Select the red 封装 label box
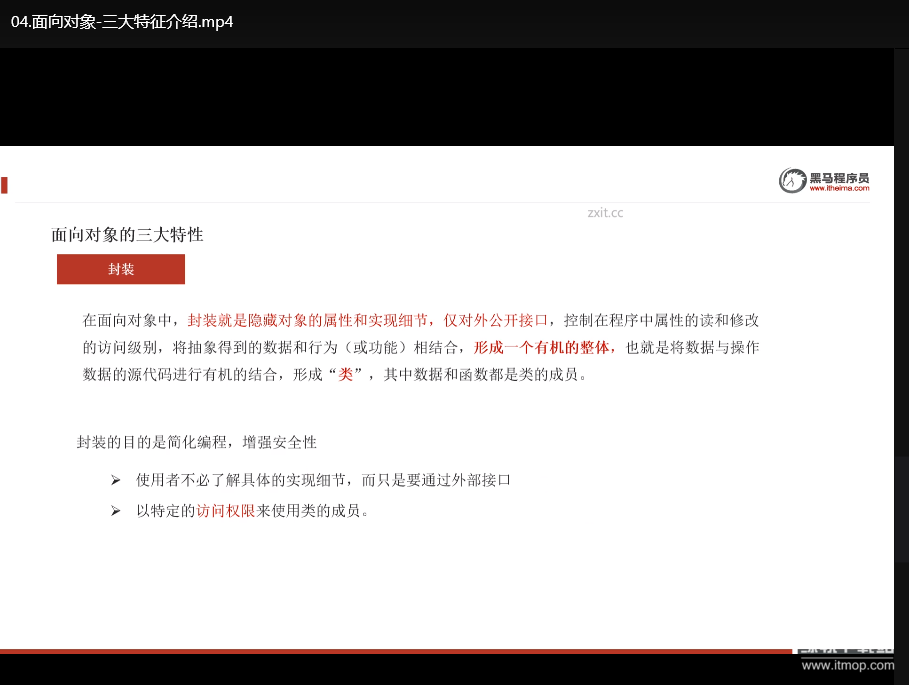Viewport: 909px width, 685px height. tap(121, 269)
